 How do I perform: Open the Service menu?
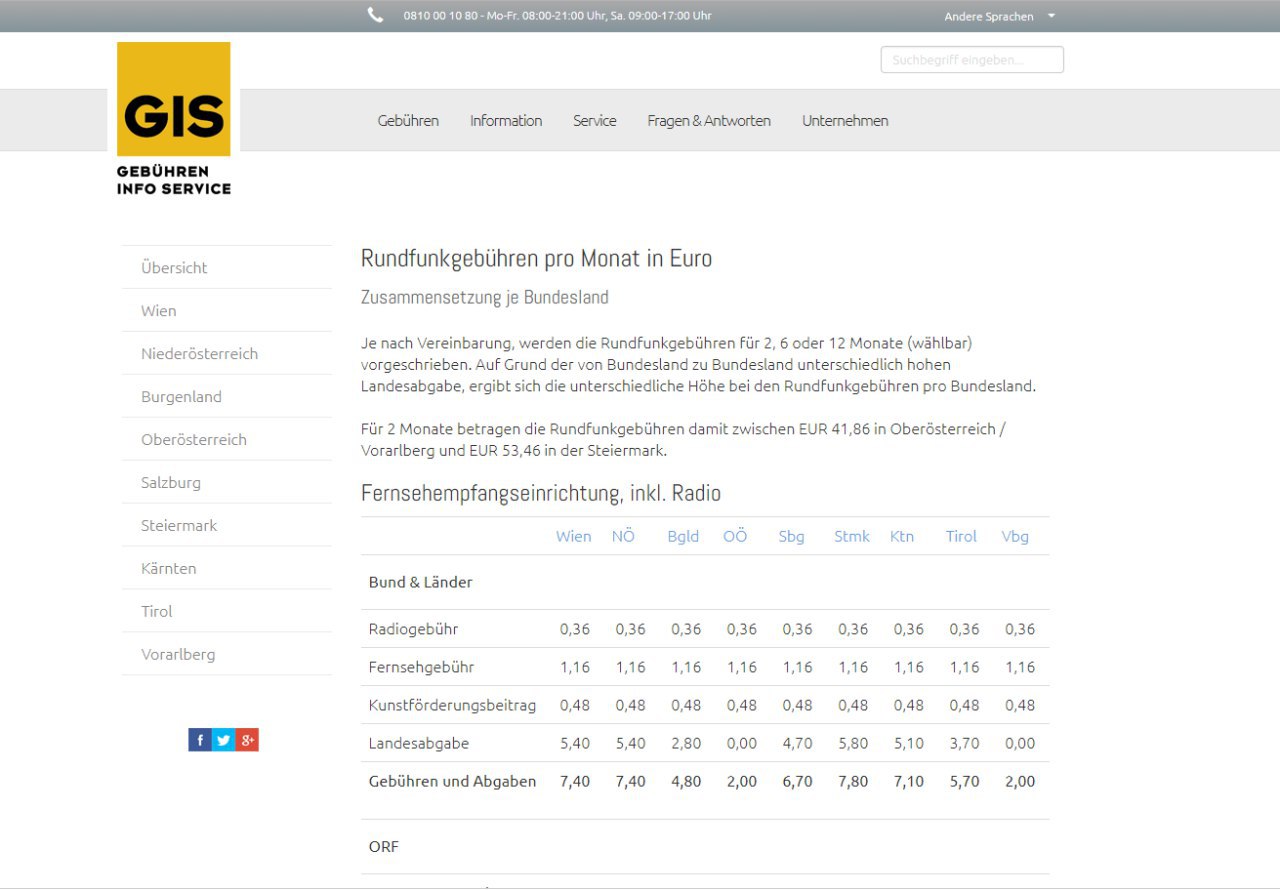[595, 120]
